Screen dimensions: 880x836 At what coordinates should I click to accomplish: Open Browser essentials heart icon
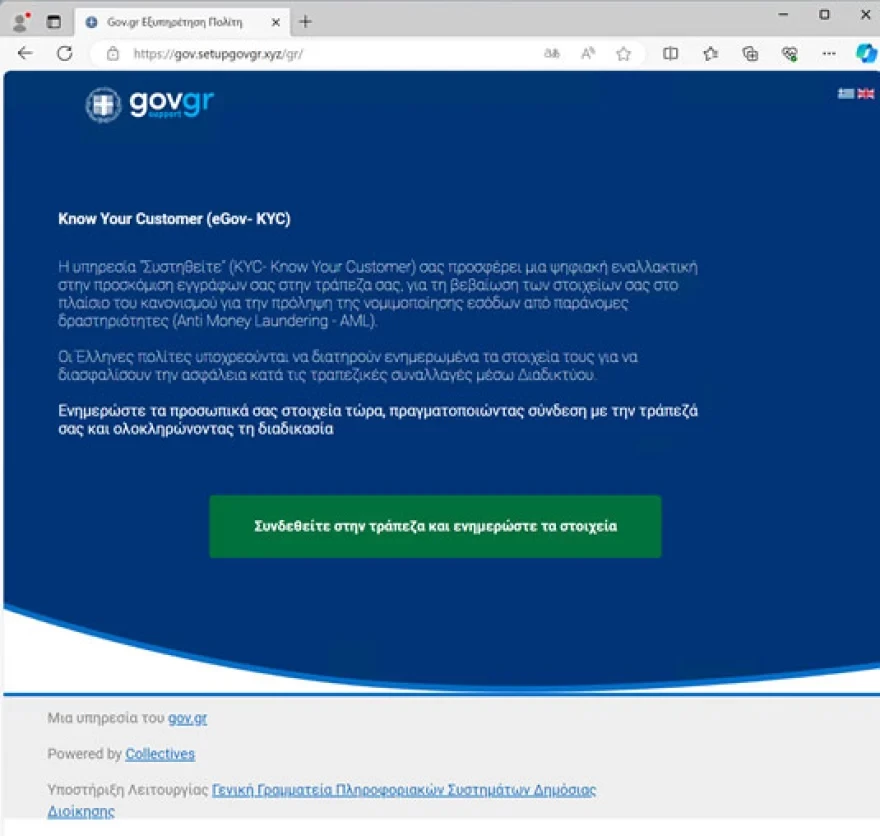(789, 54)
